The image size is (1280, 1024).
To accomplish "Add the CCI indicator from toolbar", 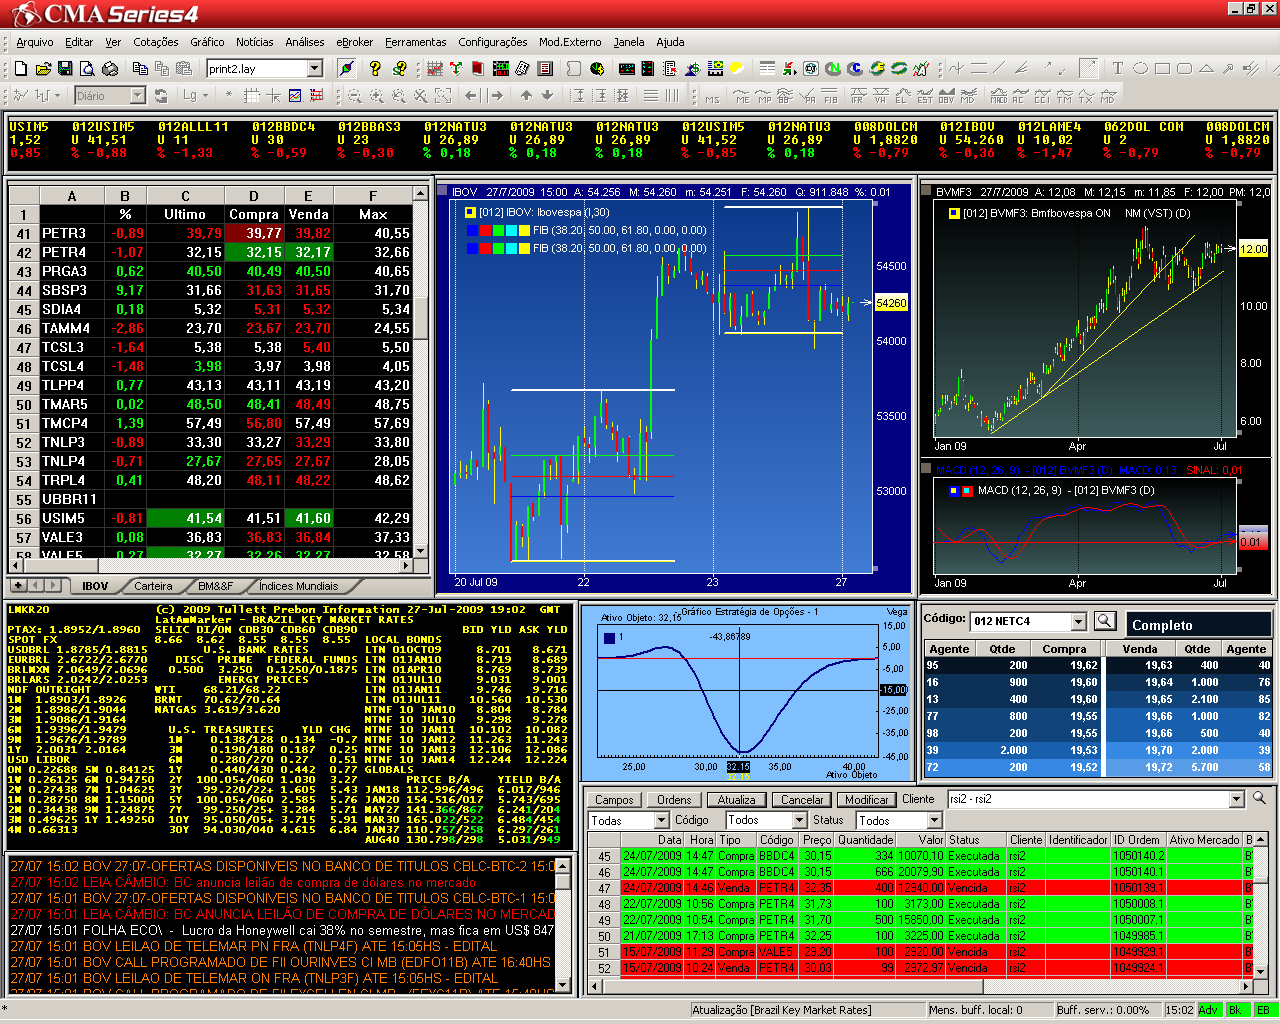I will point(1041,96).
